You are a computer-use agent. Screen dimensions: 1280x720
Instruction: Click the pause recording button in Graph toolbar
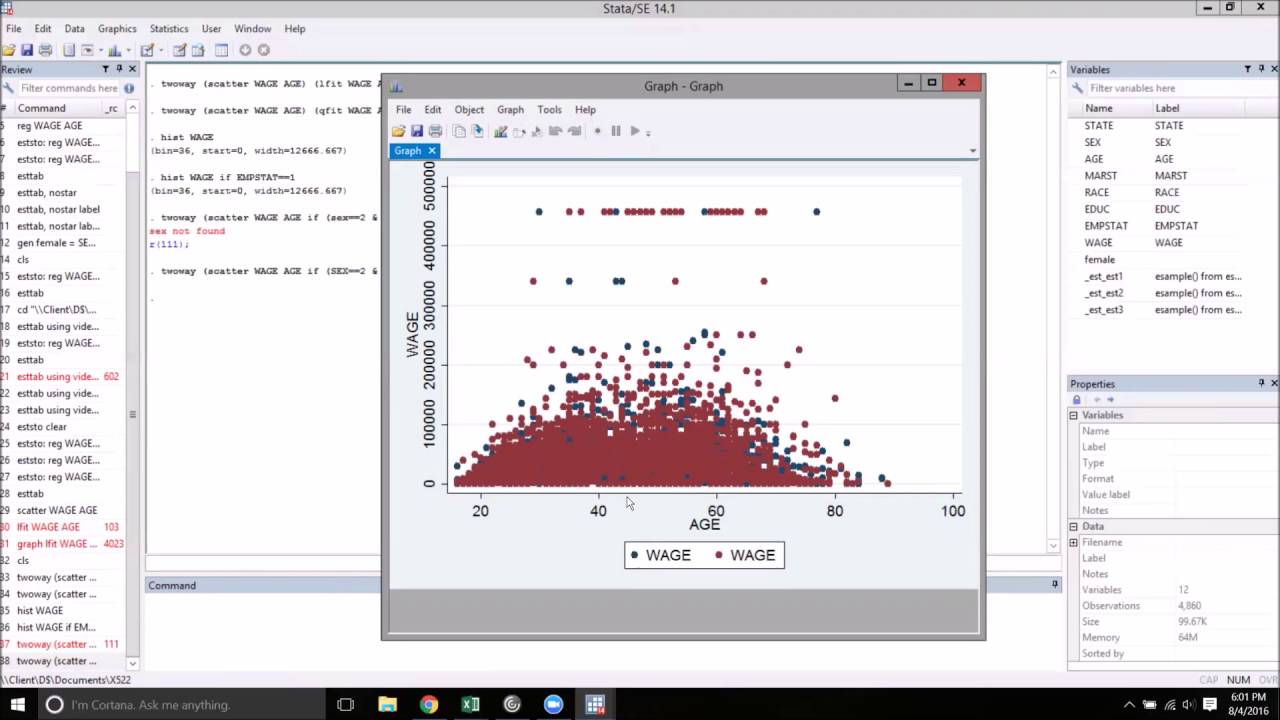pyautogui.click(x=616, y=131)
